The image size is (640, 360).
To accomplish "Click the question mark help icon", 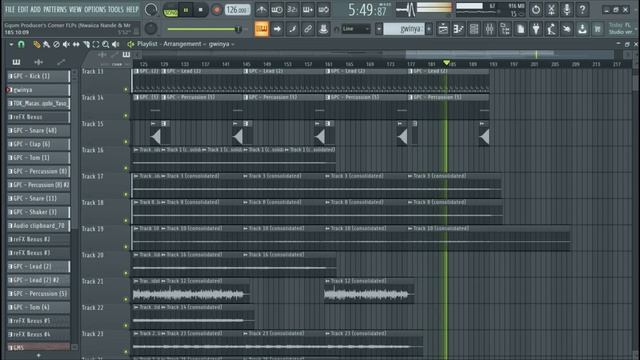I will coord(582,10).
